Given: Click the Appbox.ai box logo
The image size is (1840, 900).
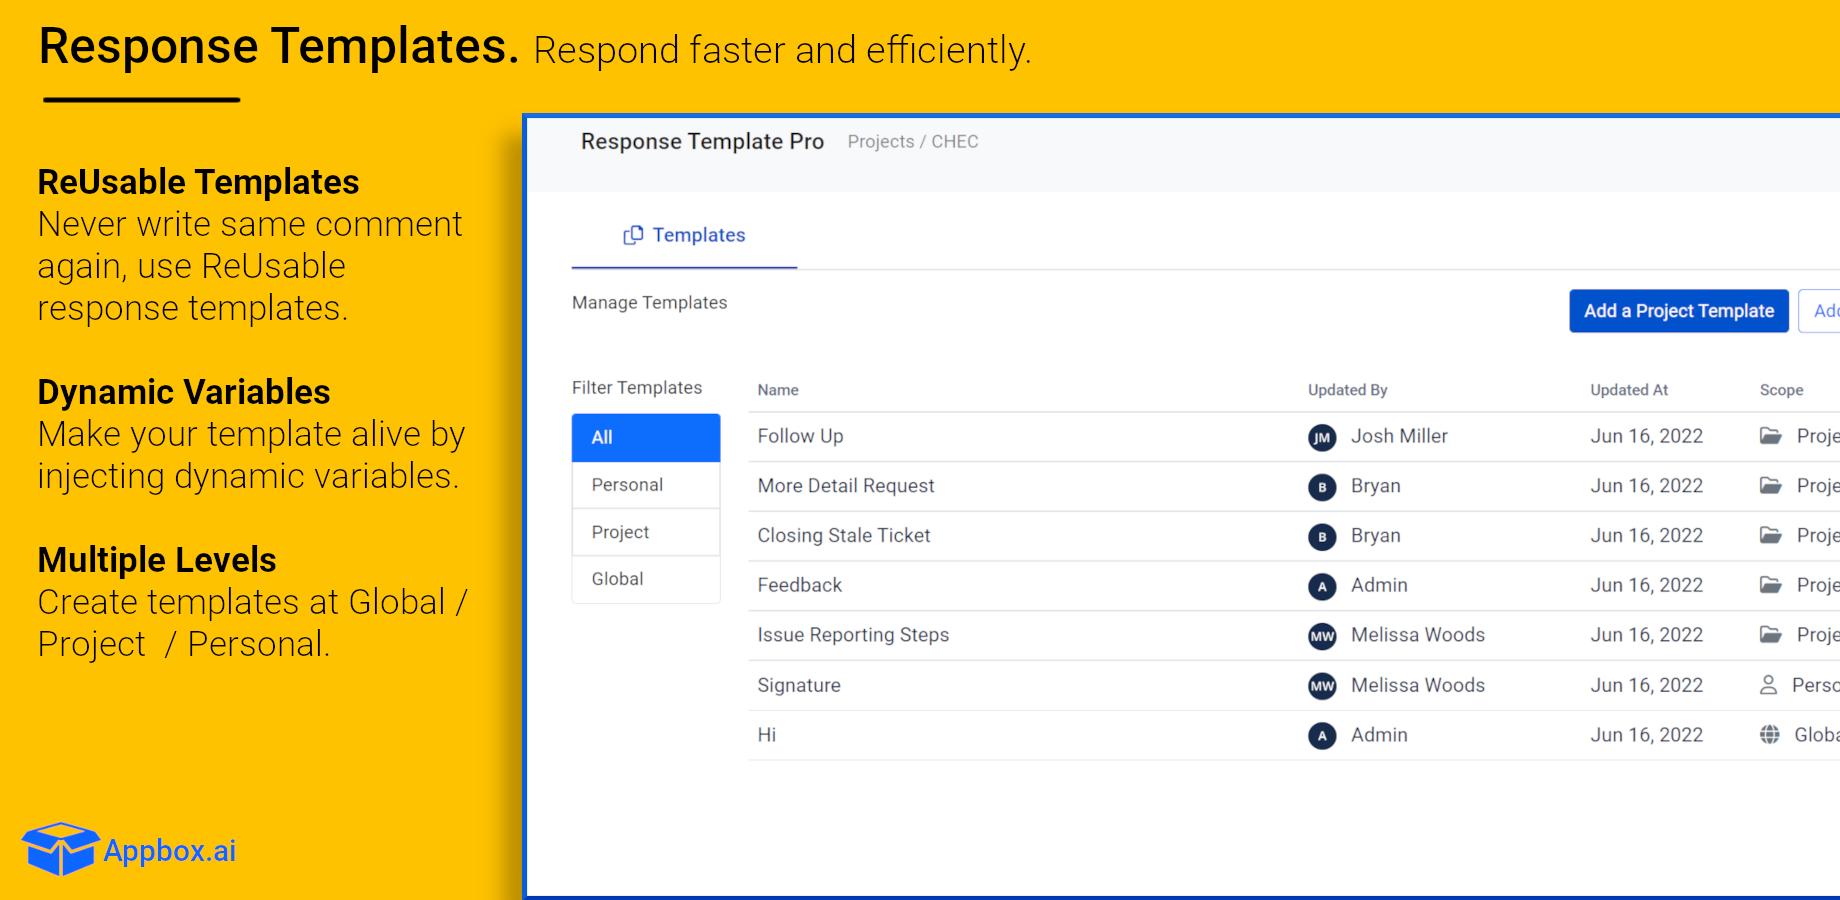Looking at the screenshot, I should coord(61,849).
